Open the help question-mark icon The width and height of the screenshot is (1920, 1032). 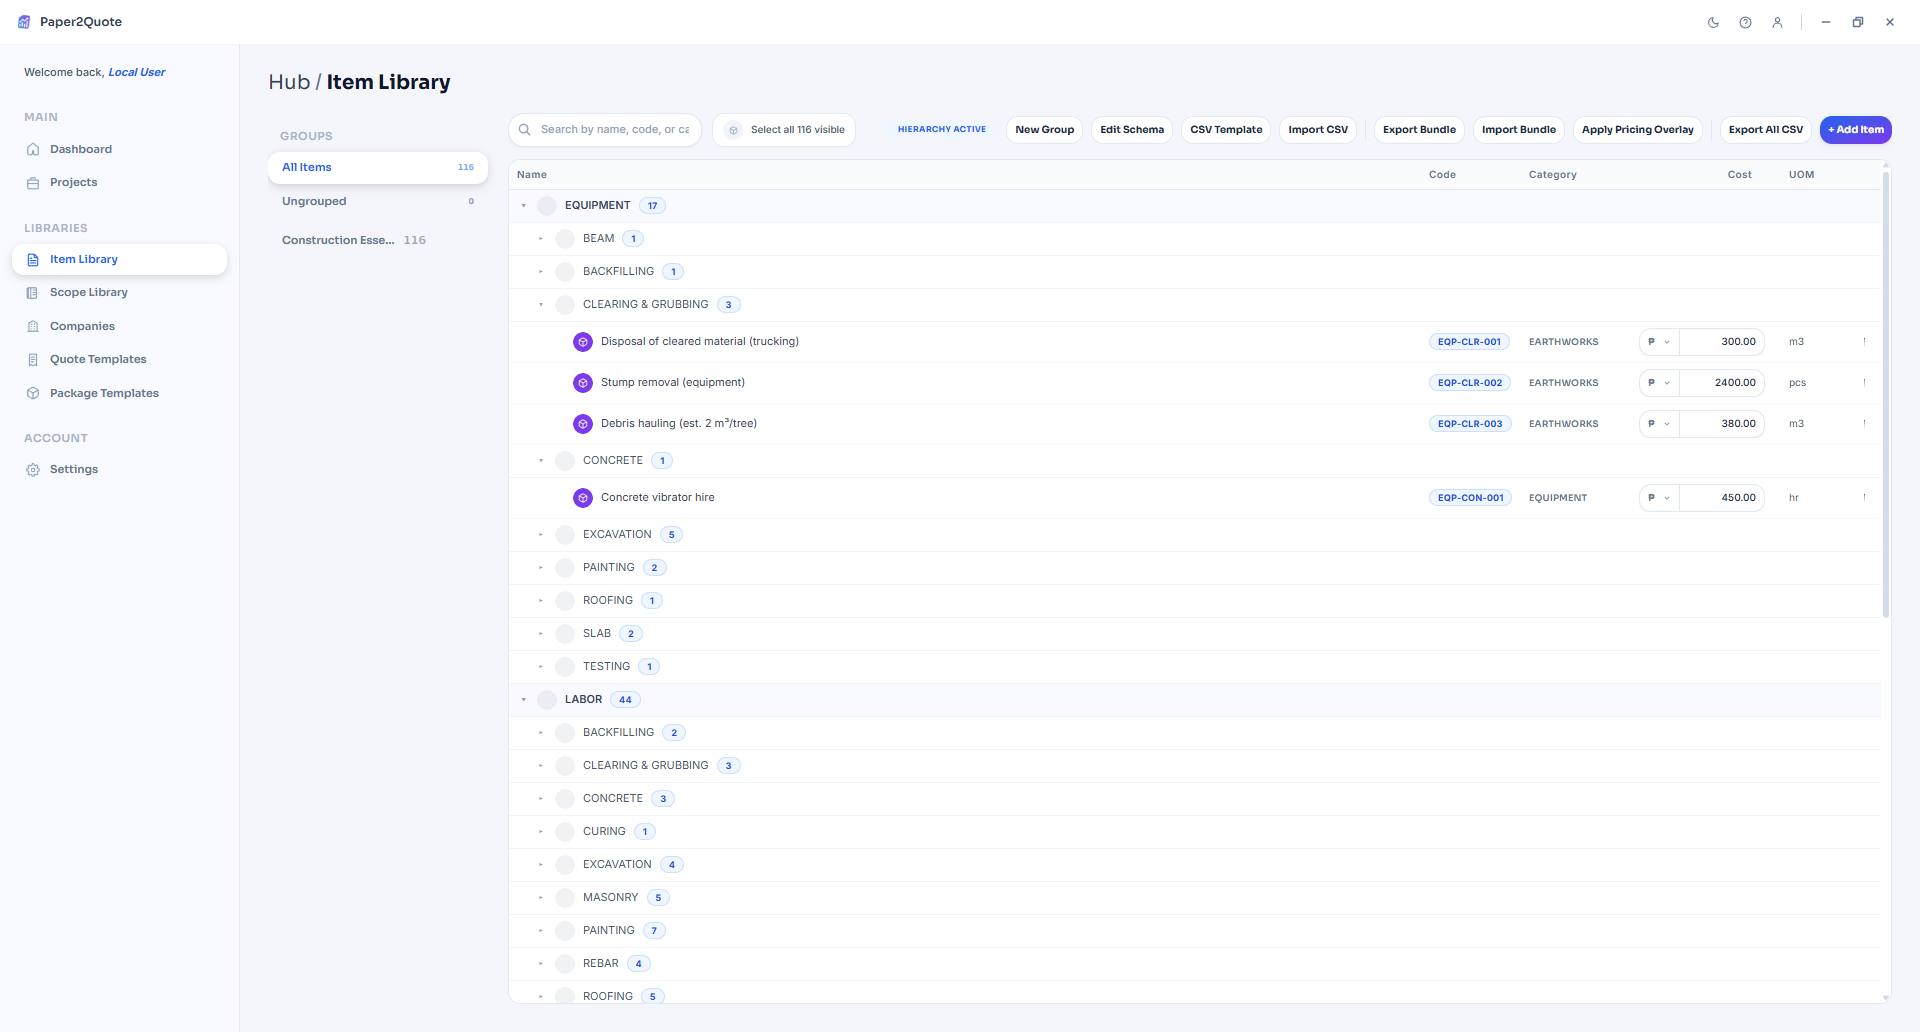tap(1745, 22)
